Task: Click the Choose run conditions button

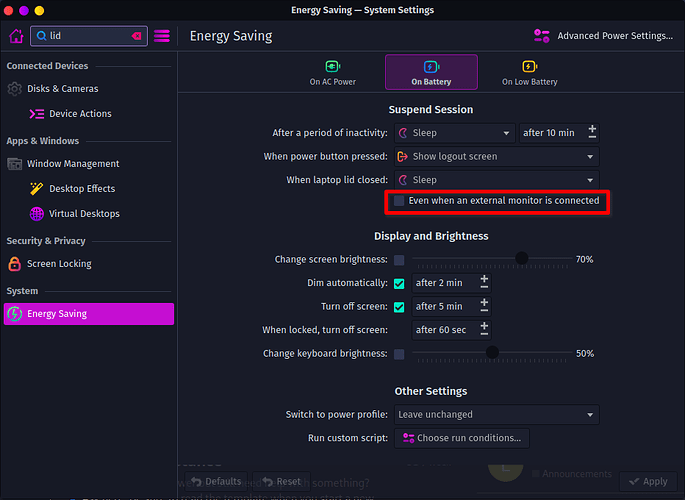Action: (x=461, y=438)
